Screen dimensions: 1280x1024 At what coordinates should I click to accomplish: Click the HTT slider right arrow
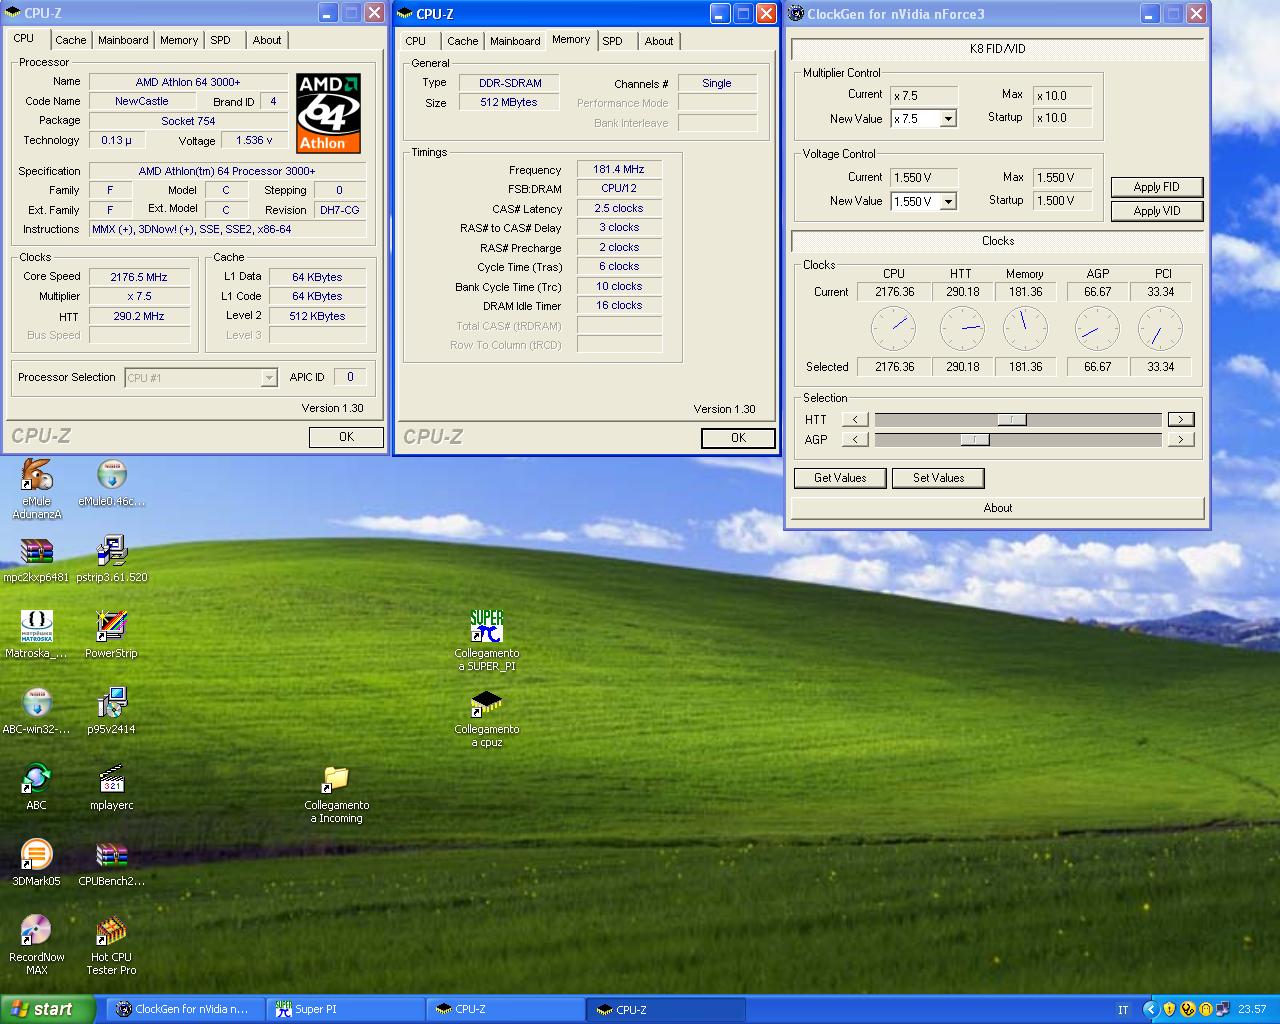1181,419
